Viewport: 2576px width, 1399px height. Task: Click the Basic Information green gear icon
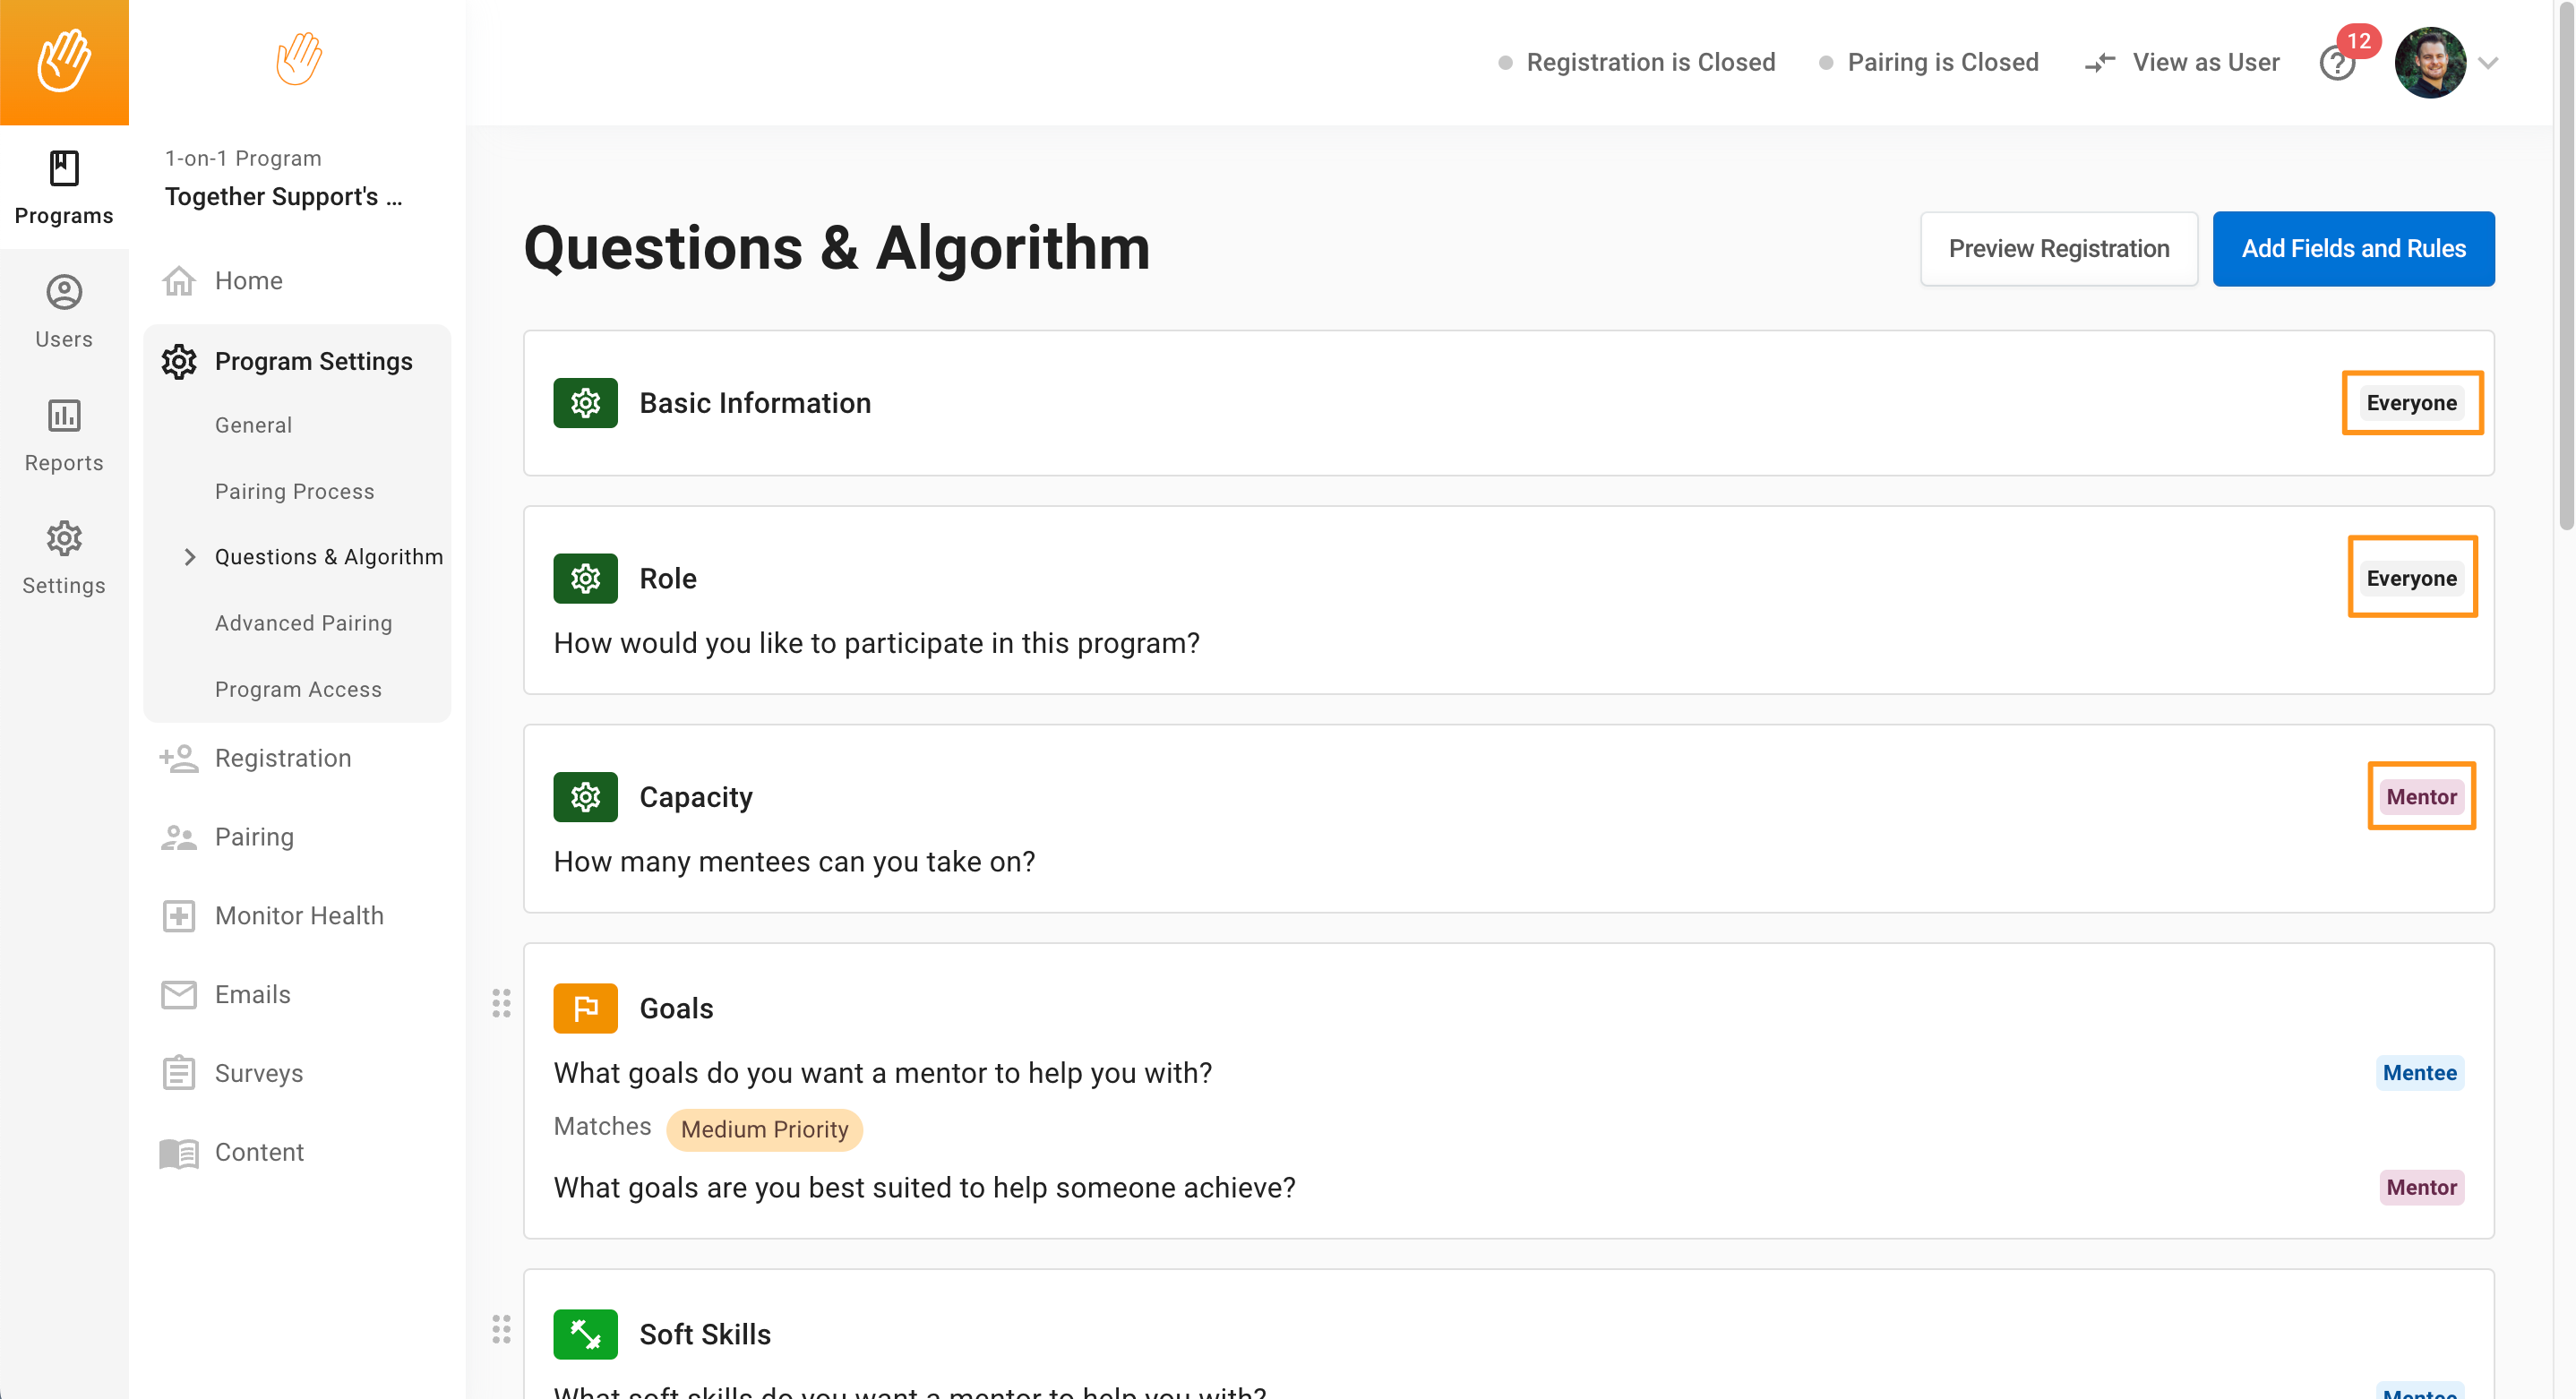pyautogui.click(x=585, y=403)
